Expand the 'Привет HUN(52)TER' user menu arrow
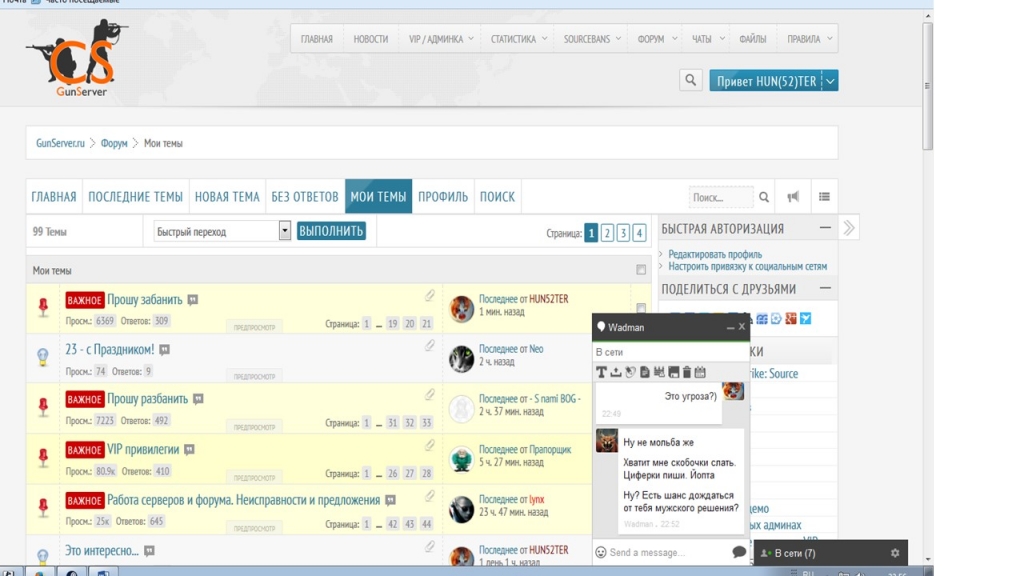 [x=830, y=81]
